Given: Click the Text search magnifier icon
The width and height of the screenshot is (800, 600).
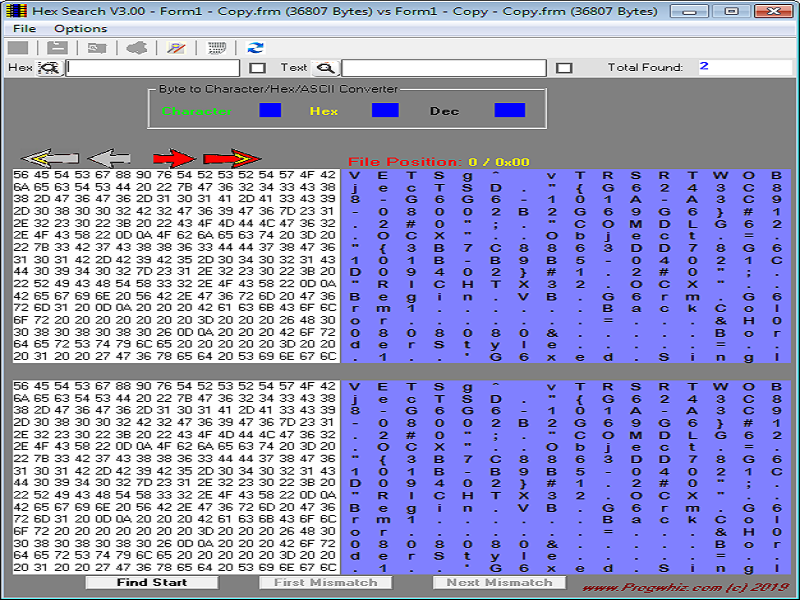Looking at the screenshot, I should pos(325,68).
